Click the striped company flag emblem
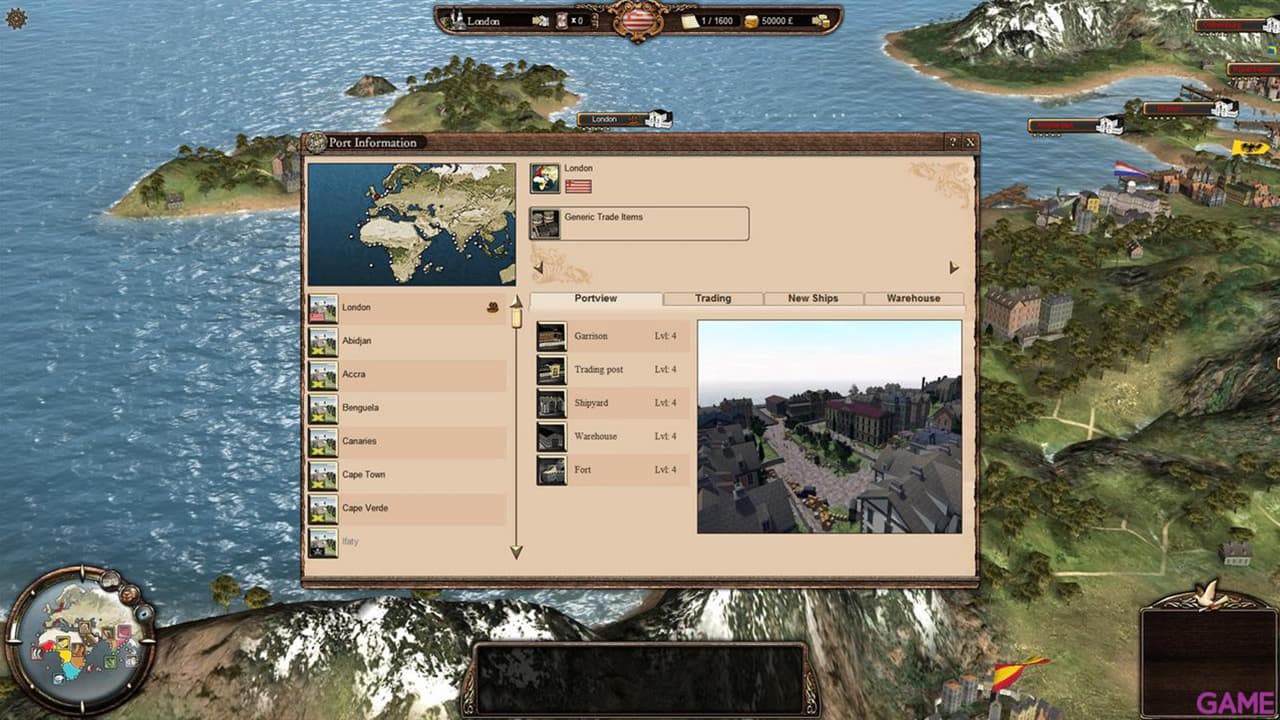This screenshot has height=720, width=1280. [x=638, y=19]
